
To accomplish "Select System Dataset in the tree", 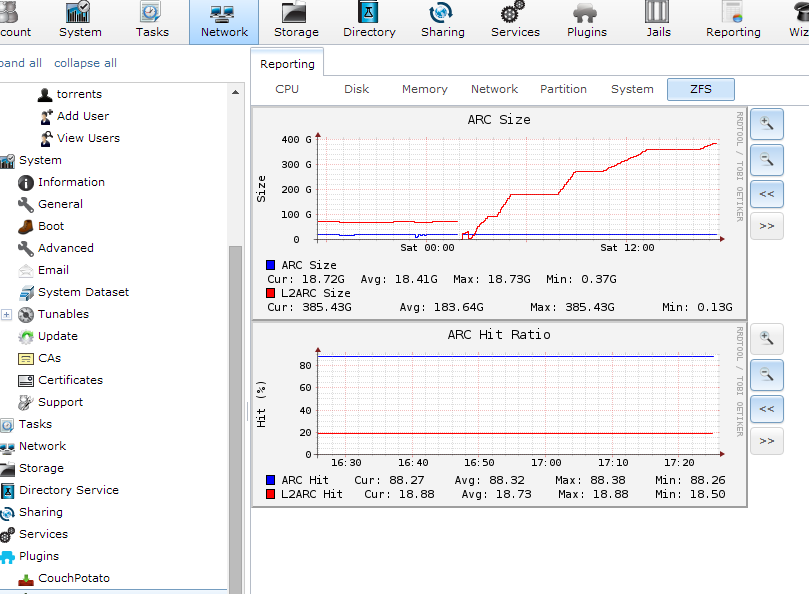I will [83, 292].
